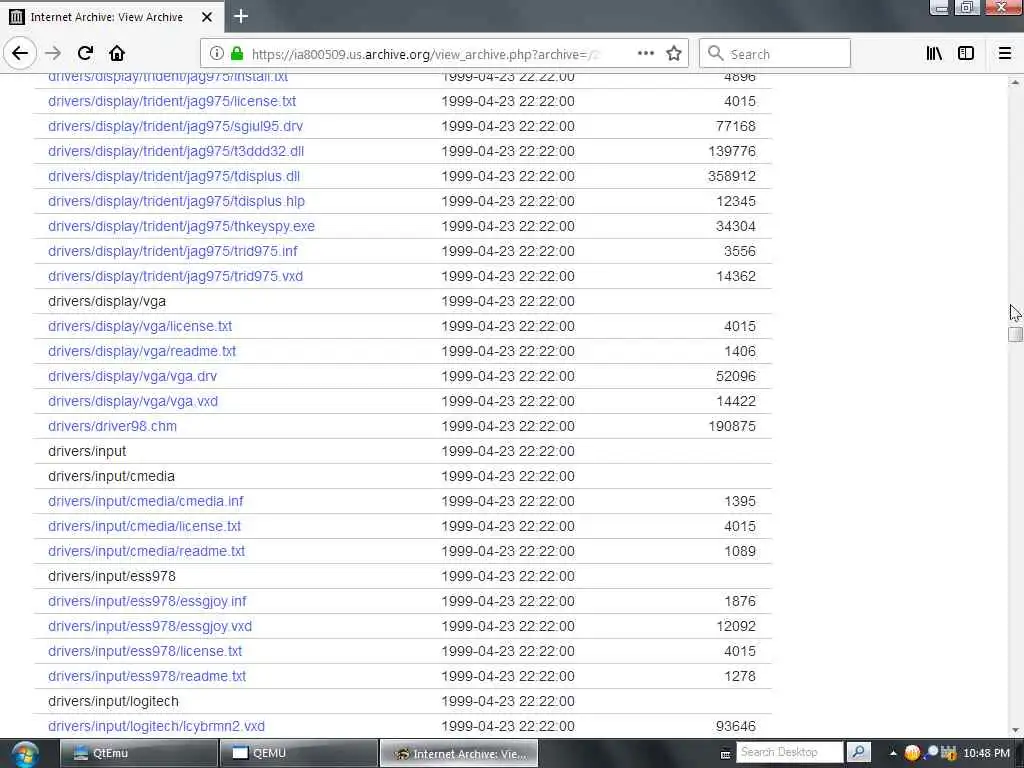The height and width of the screenshot is (768, 1024).
Task: Click the URL address bar
Action: (x=424, y=54)
